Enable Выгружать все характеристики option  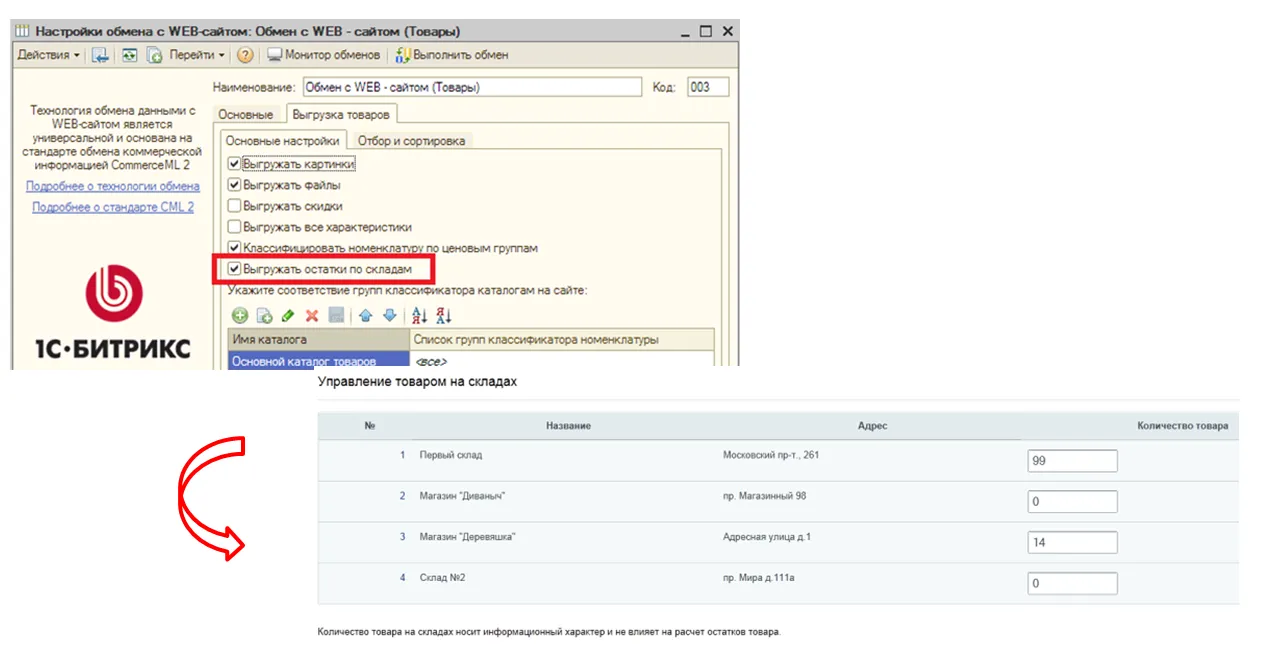tap(234, 227)
